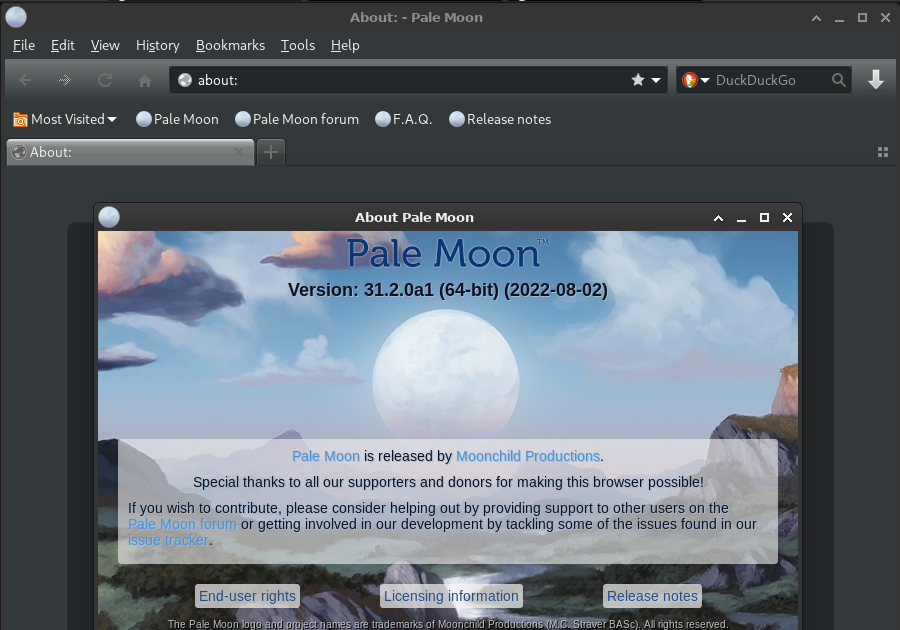This screenshot has height=630, width=900.
Task: Close the About: tab
Action: 239,152
